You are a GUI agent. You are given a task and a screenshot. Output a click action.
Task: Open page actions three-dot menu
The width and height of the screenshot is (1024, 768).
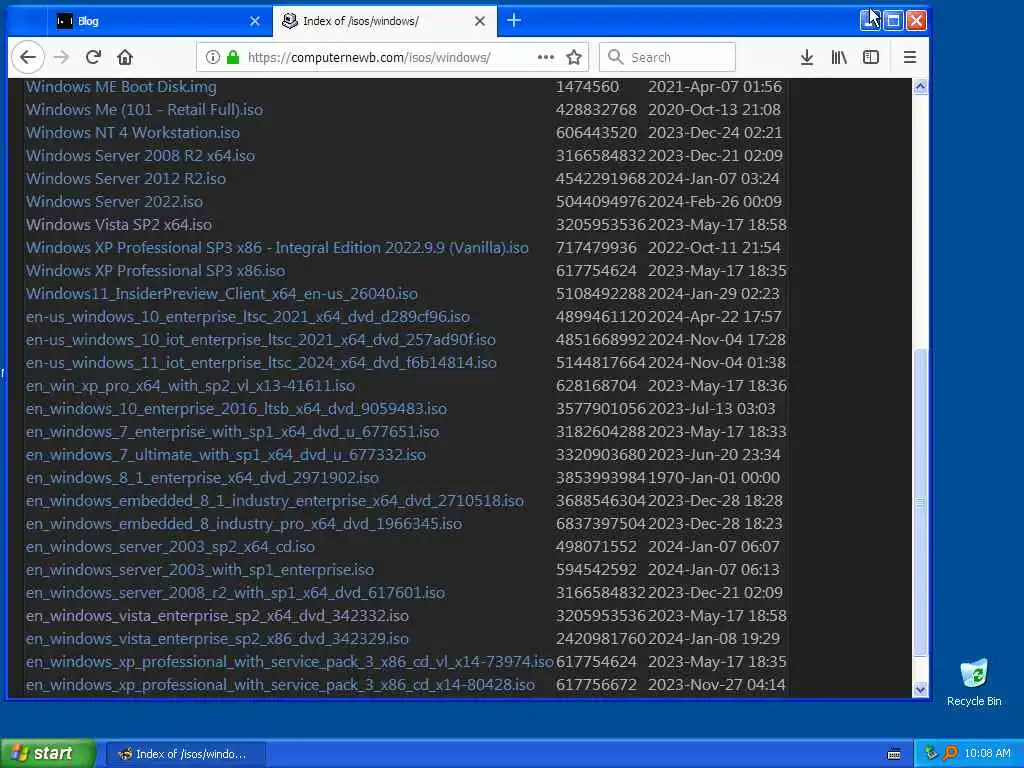pos(546,57)
